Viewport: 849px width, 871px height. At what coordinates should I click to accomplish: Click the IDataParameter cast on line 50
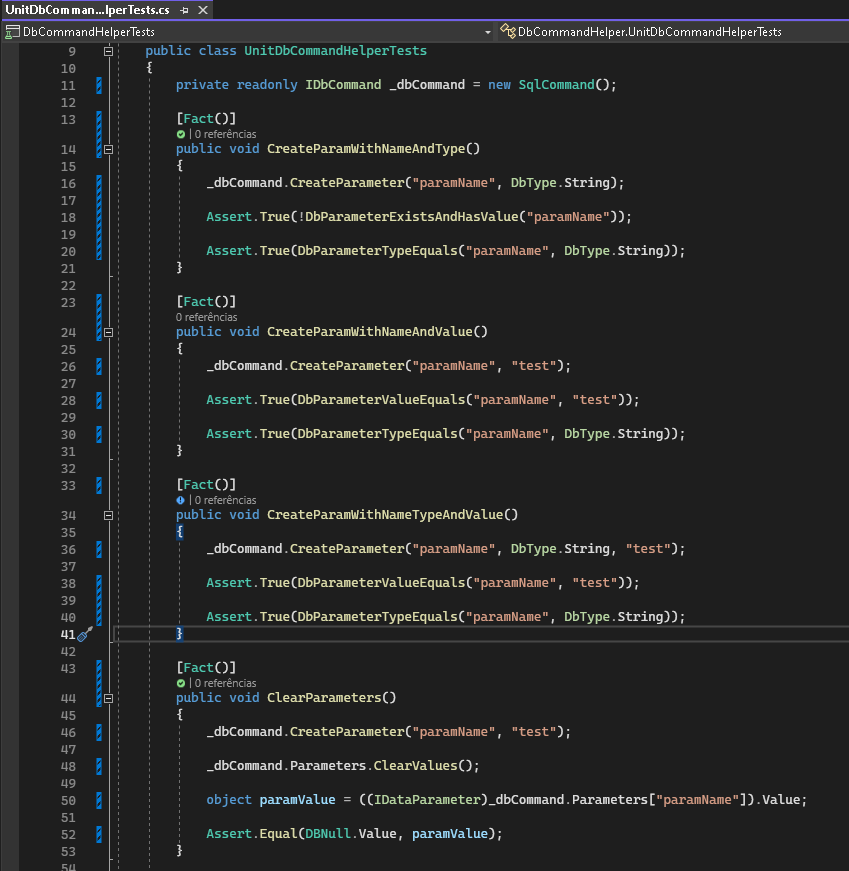pos(427,800)
